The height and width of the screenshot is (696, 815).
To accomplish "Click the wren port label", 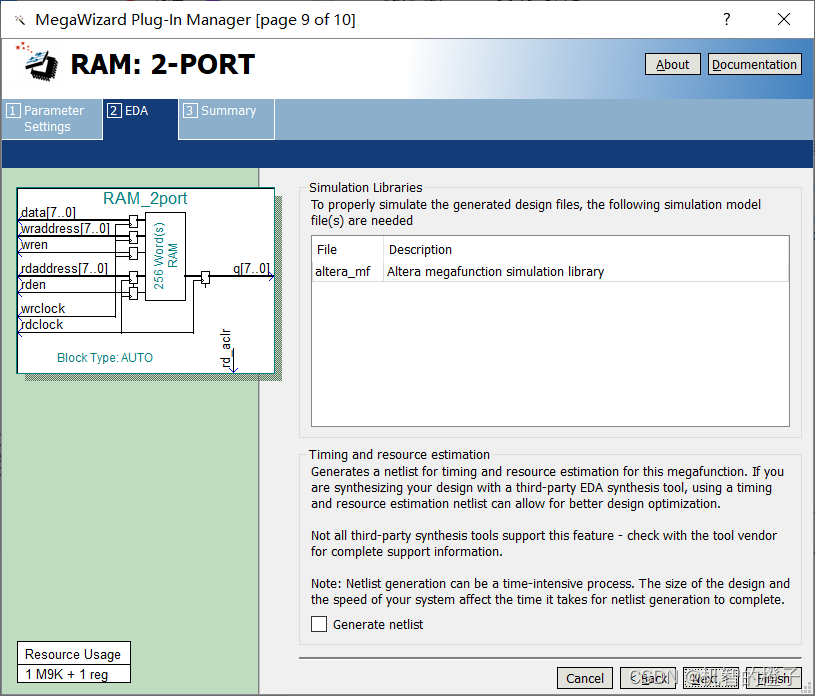I will point(34,244).
